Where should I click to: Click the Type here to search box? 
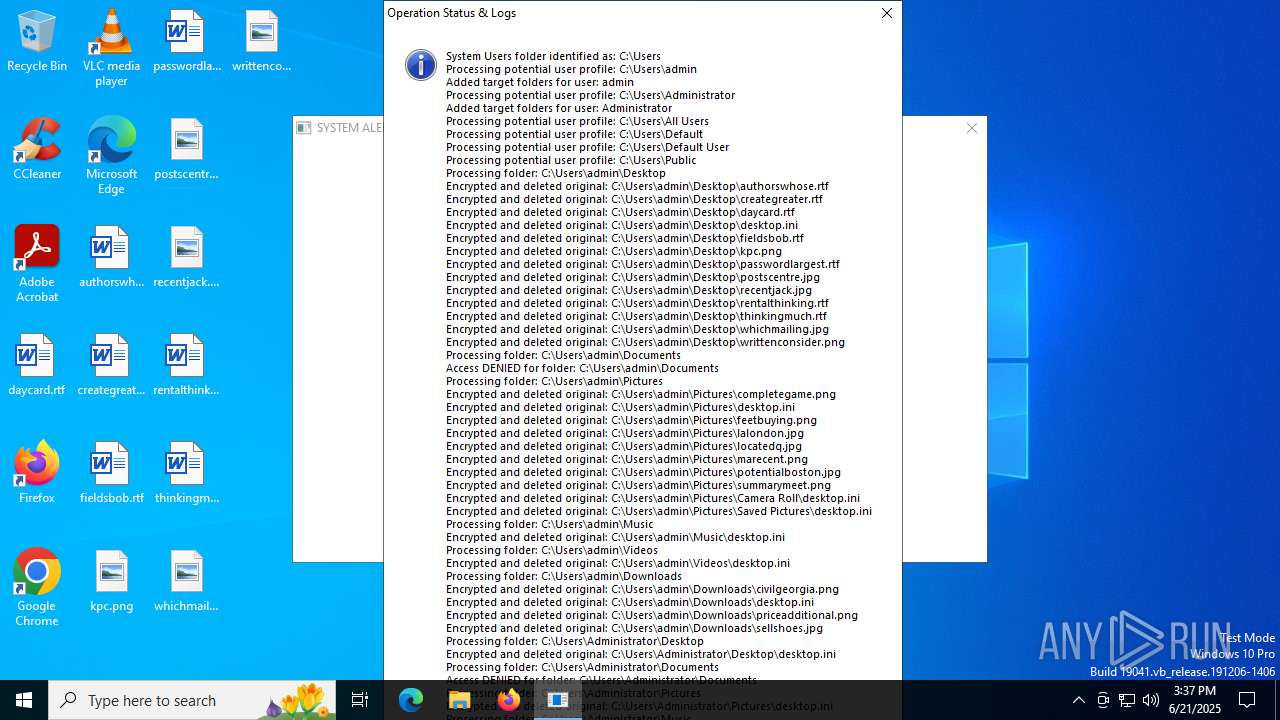[x=192, y=700]
